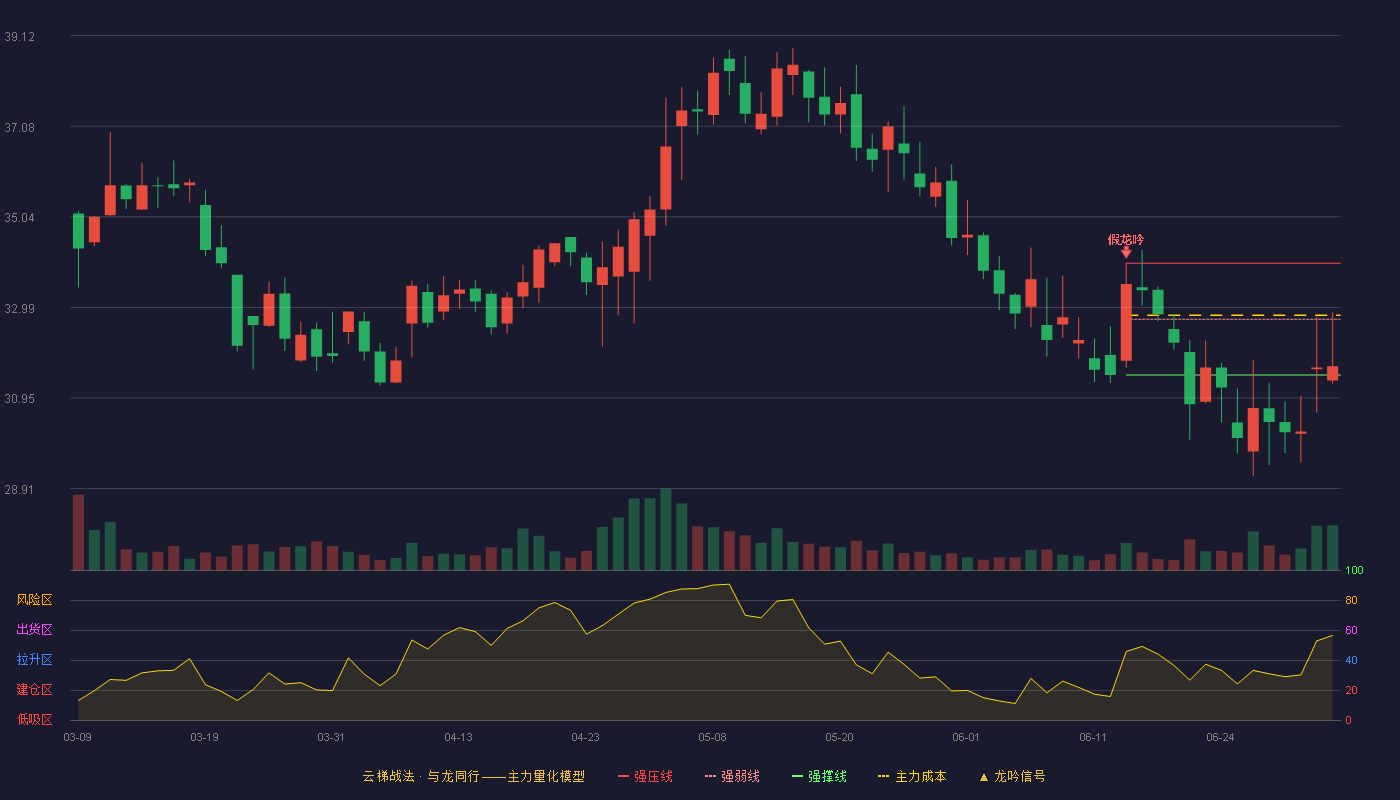The image size is (1400, 800).
Task: Select the 风险区 zone label
Action: pos(34,600)
